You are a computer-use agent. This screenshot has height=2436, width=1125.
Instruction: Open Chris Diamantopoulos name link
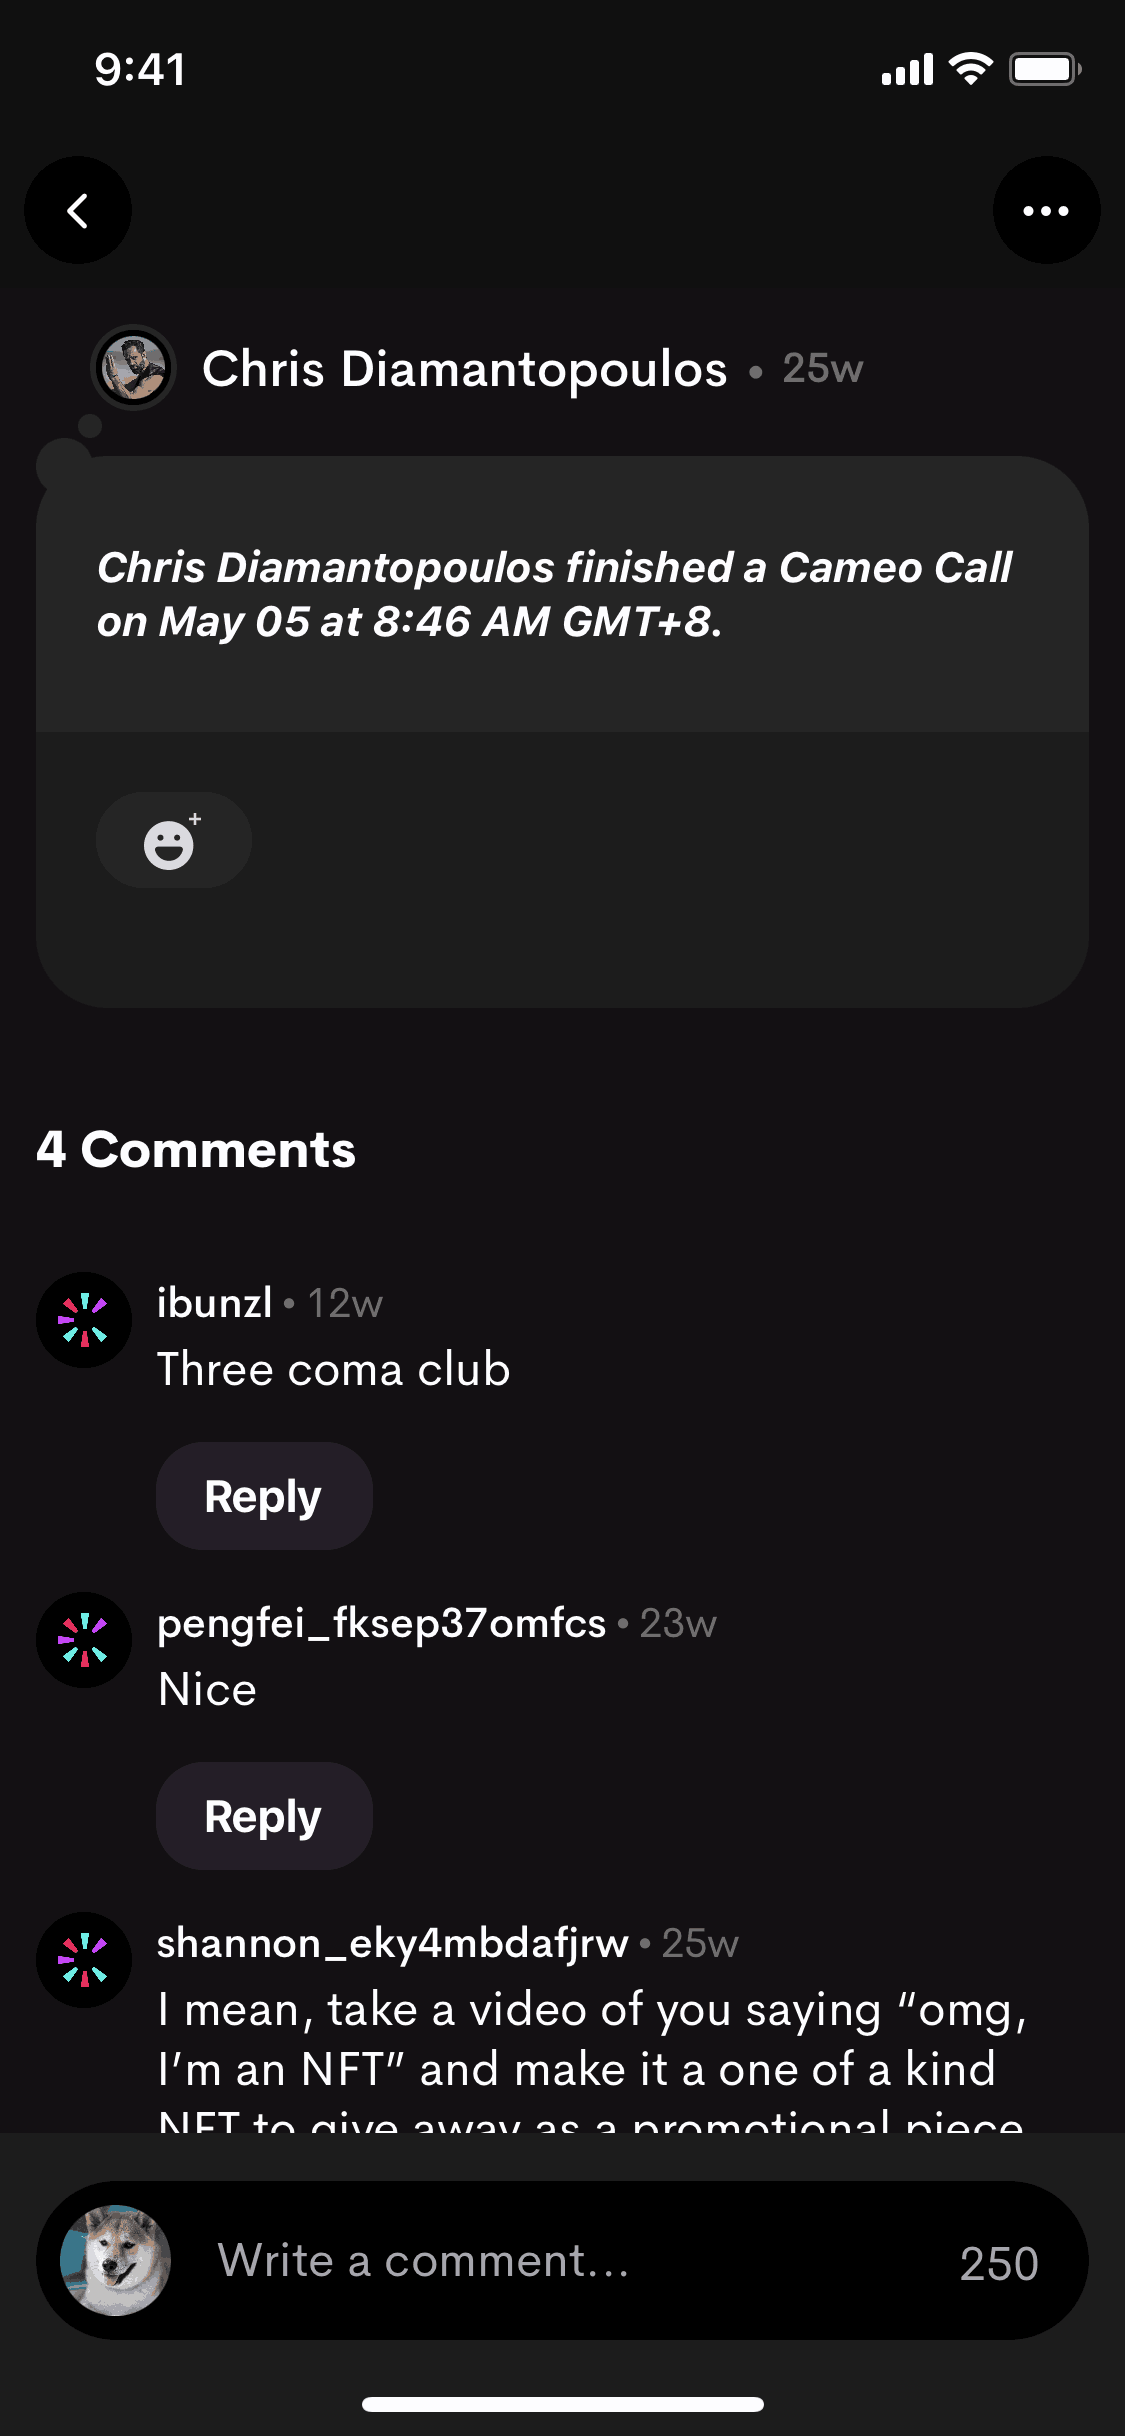click(x=465, y=368)
